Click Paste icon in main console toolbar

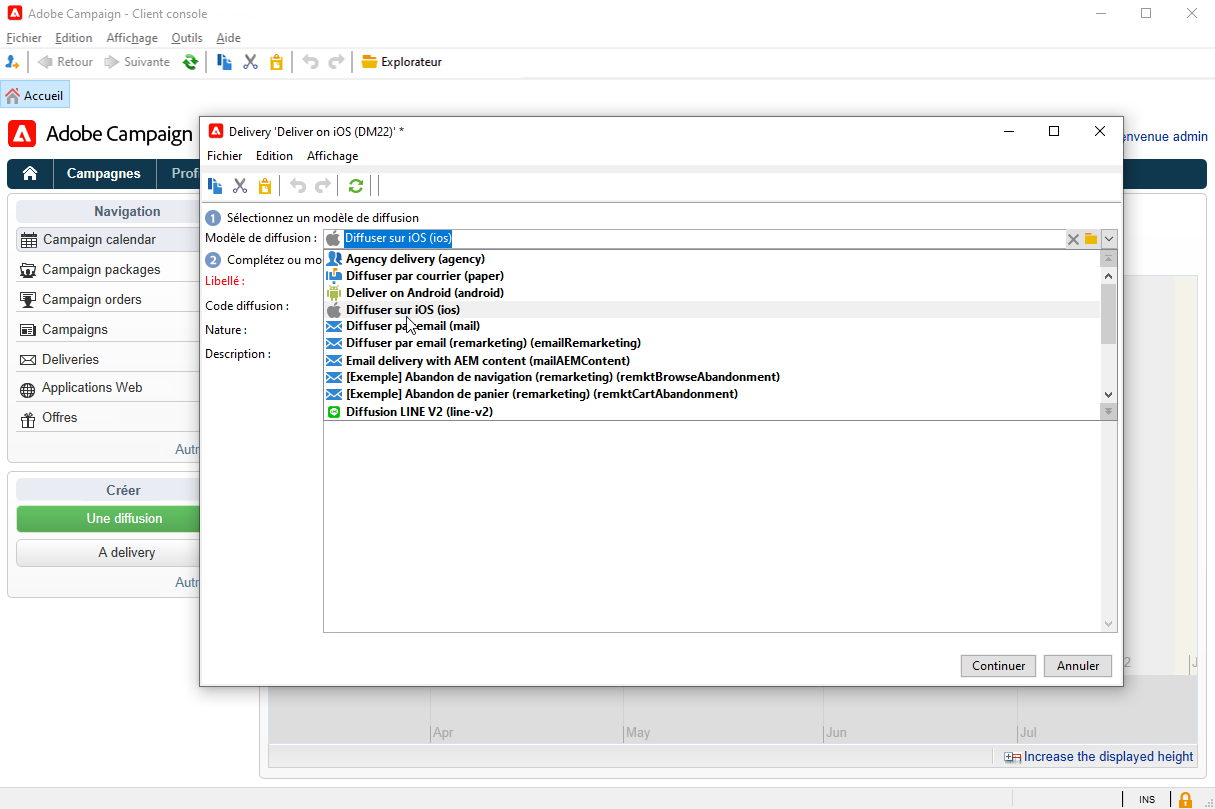(x=276, y=62)
